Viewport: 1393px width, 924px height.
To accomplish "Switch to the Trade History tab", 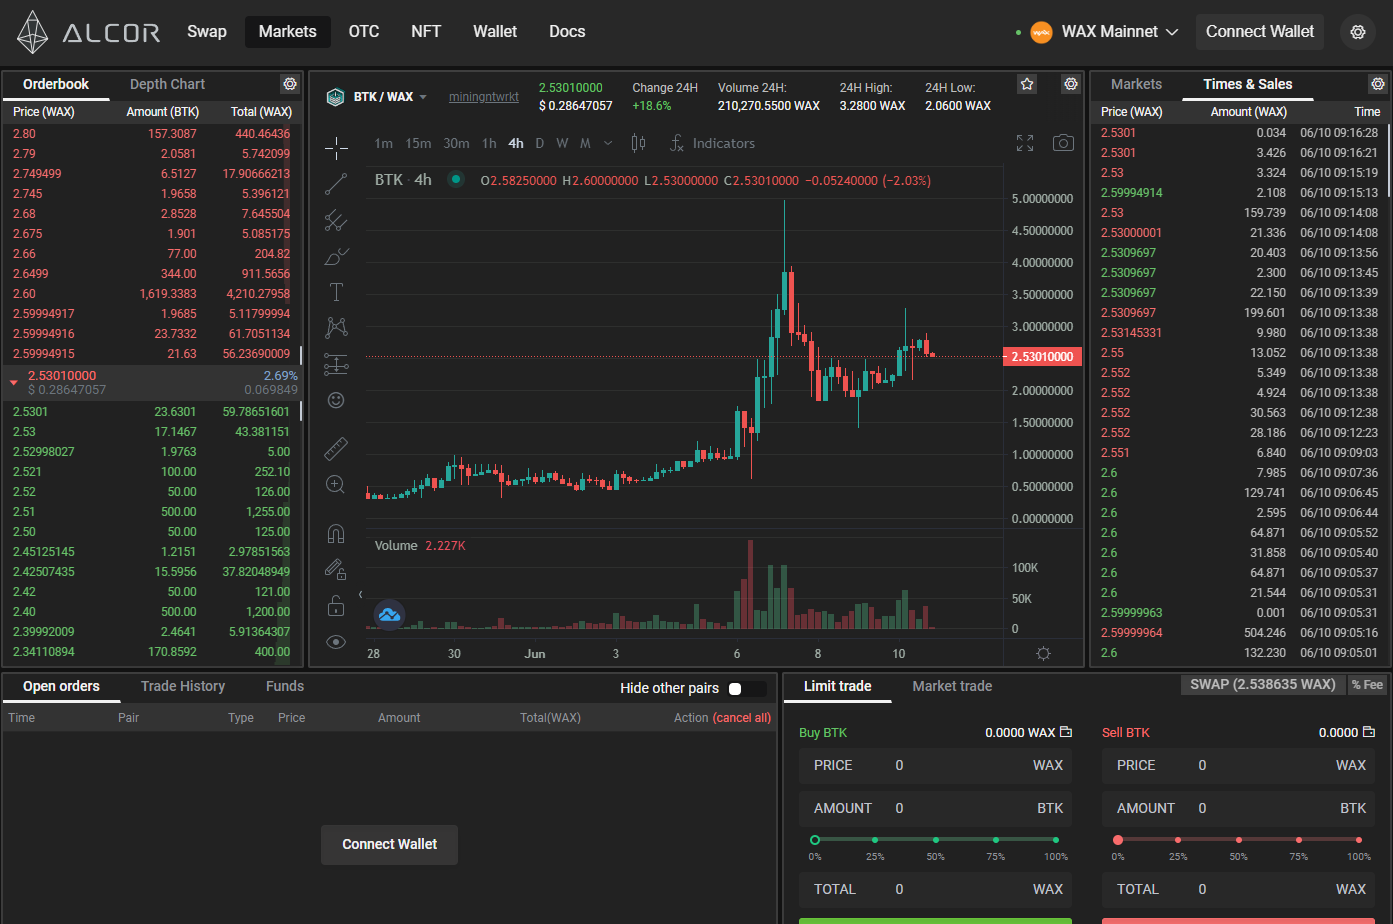I will 183,686.
